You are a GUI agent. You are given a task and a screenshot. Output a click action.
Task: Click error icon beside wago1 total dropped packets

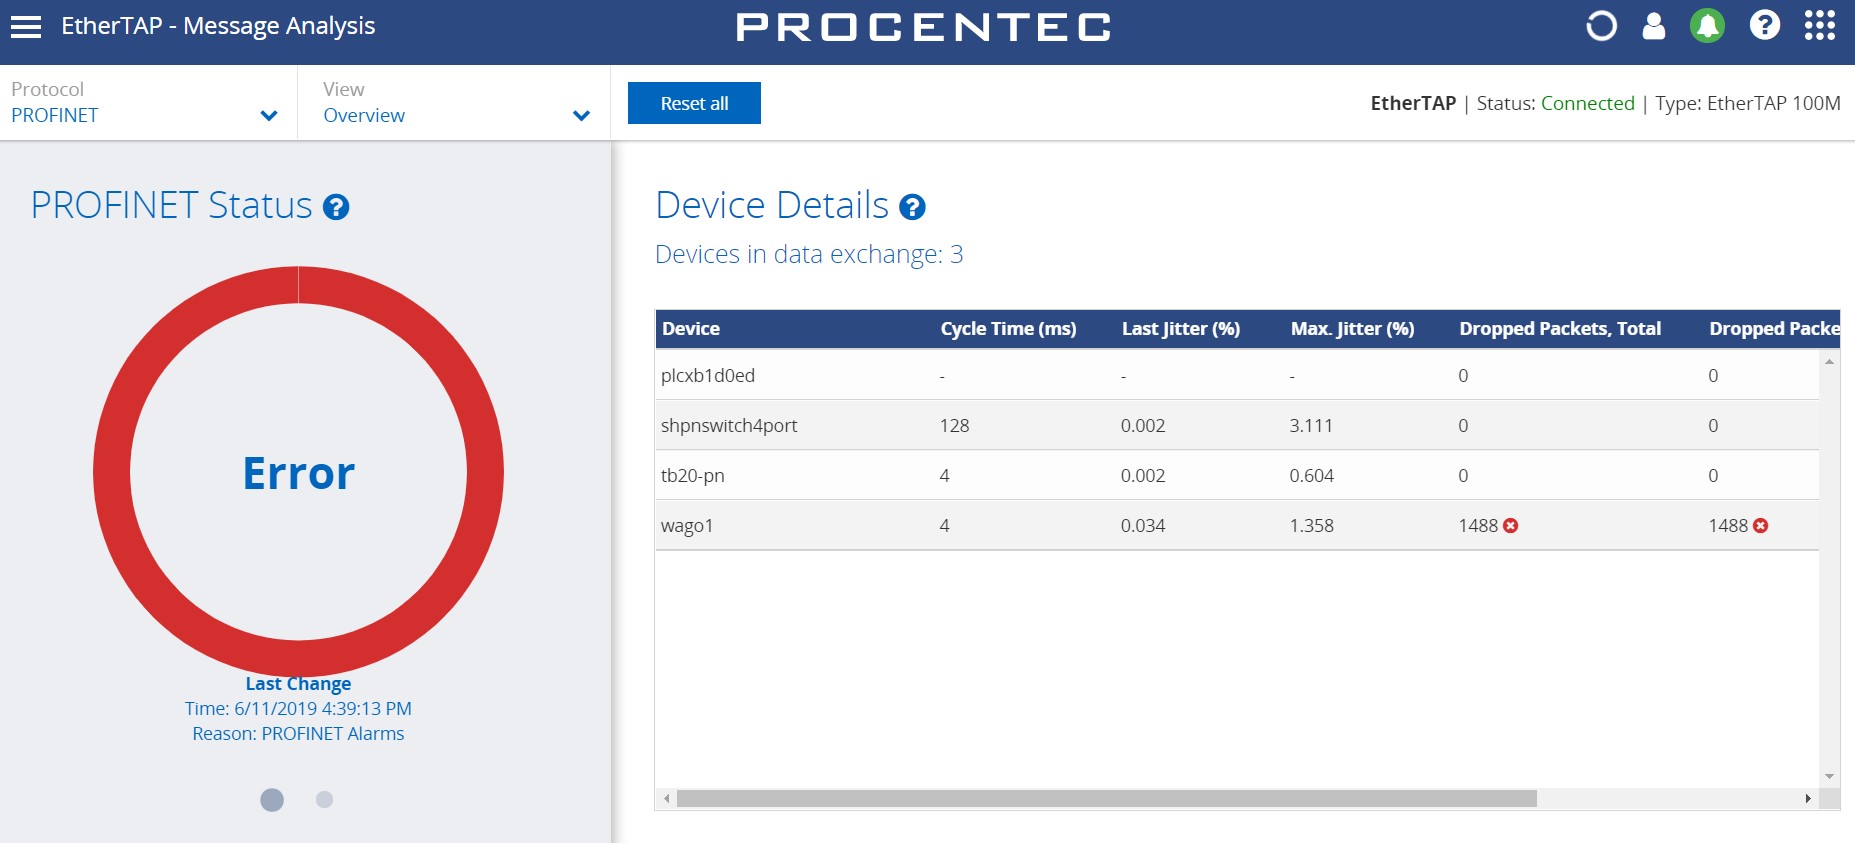coord(1511,526)
